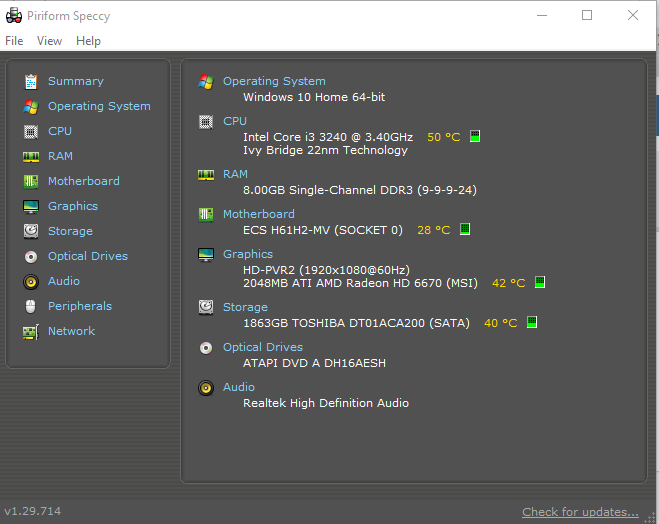Click the CPU heading link in summary

[x=235, y=121]
